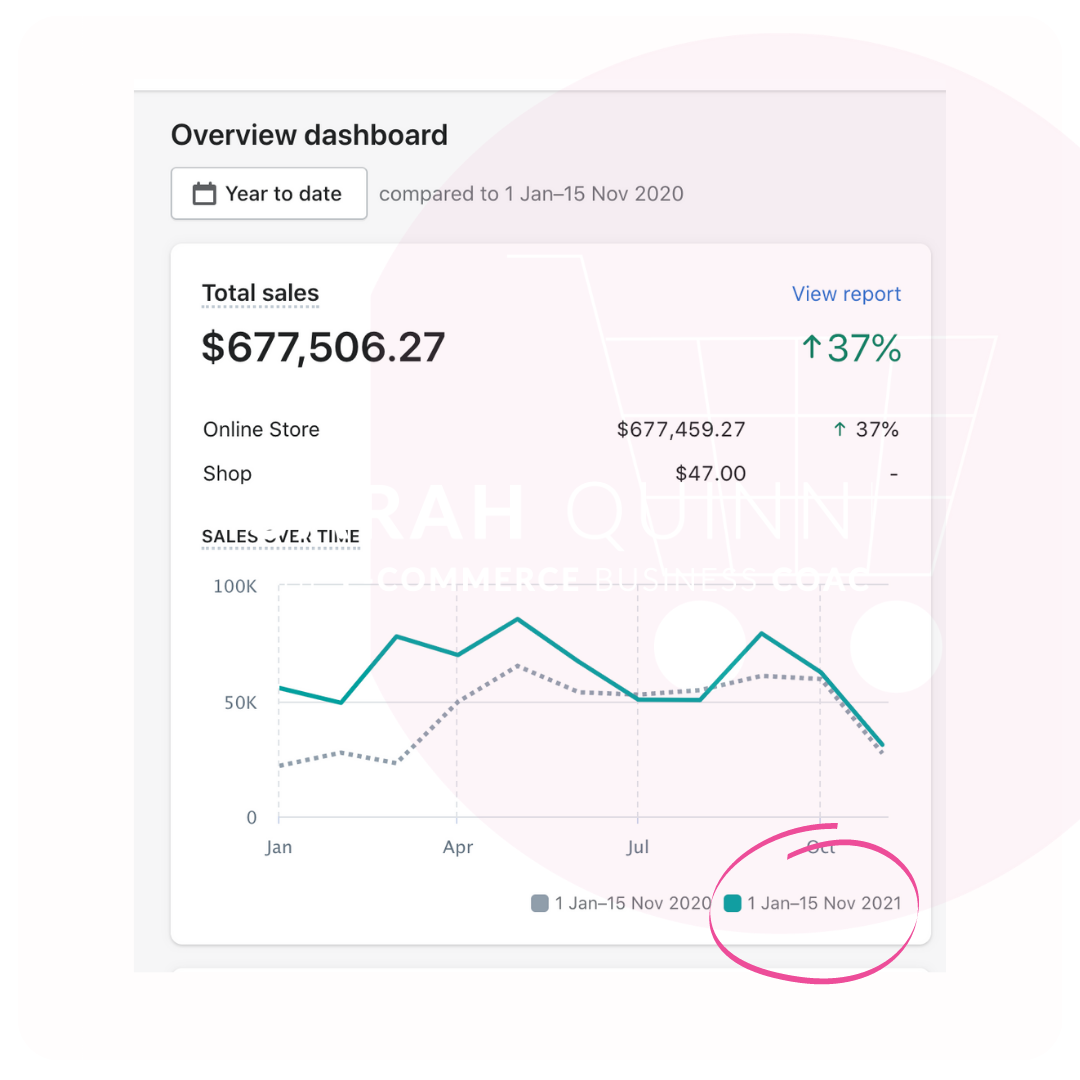The image size is (1080, 1080).
Task: Click the 0 y-axis label
Action: click(x=251, y=818)
